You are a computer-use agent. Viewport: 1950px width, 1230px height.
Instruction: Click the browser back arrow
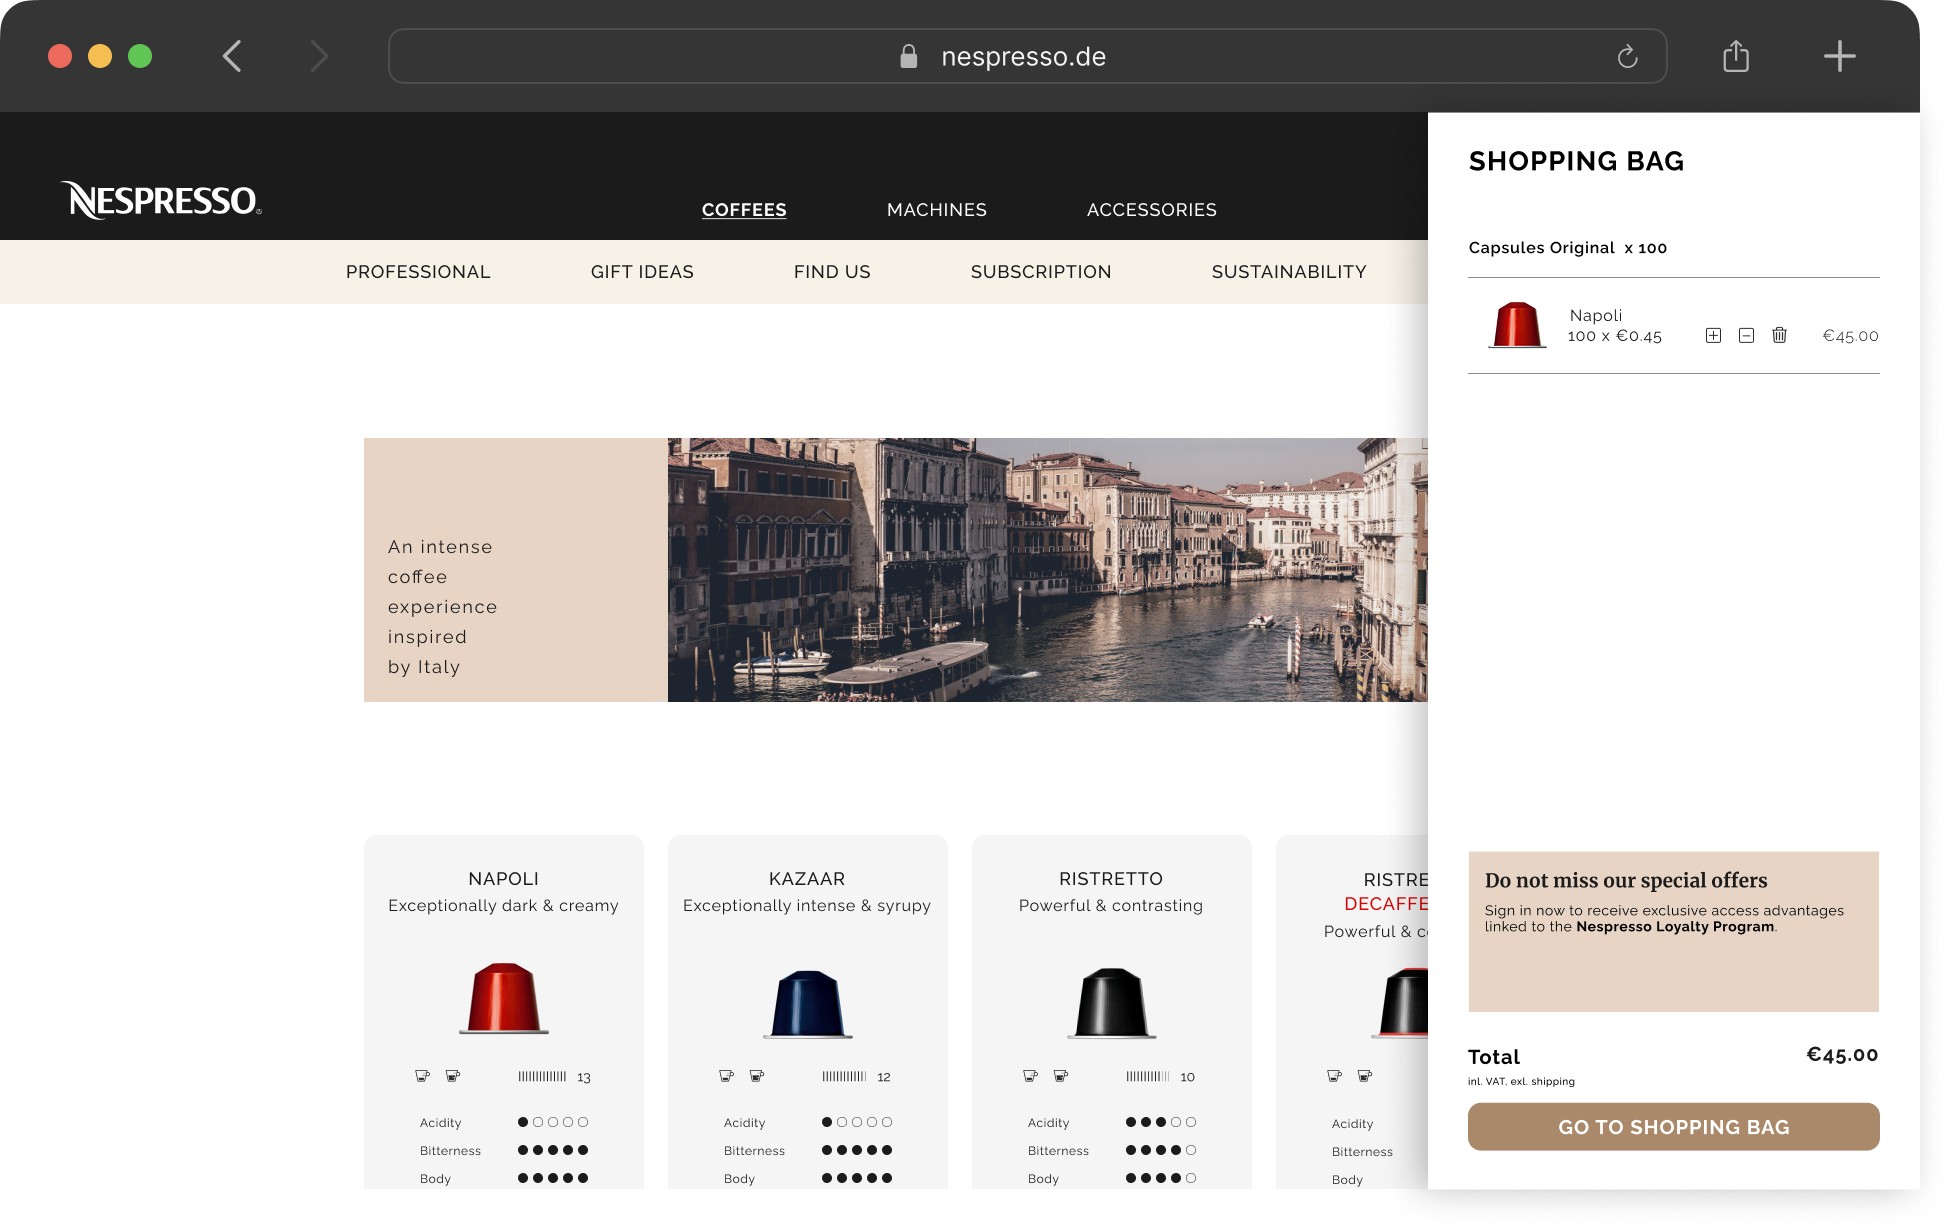[x=232, y=56]
